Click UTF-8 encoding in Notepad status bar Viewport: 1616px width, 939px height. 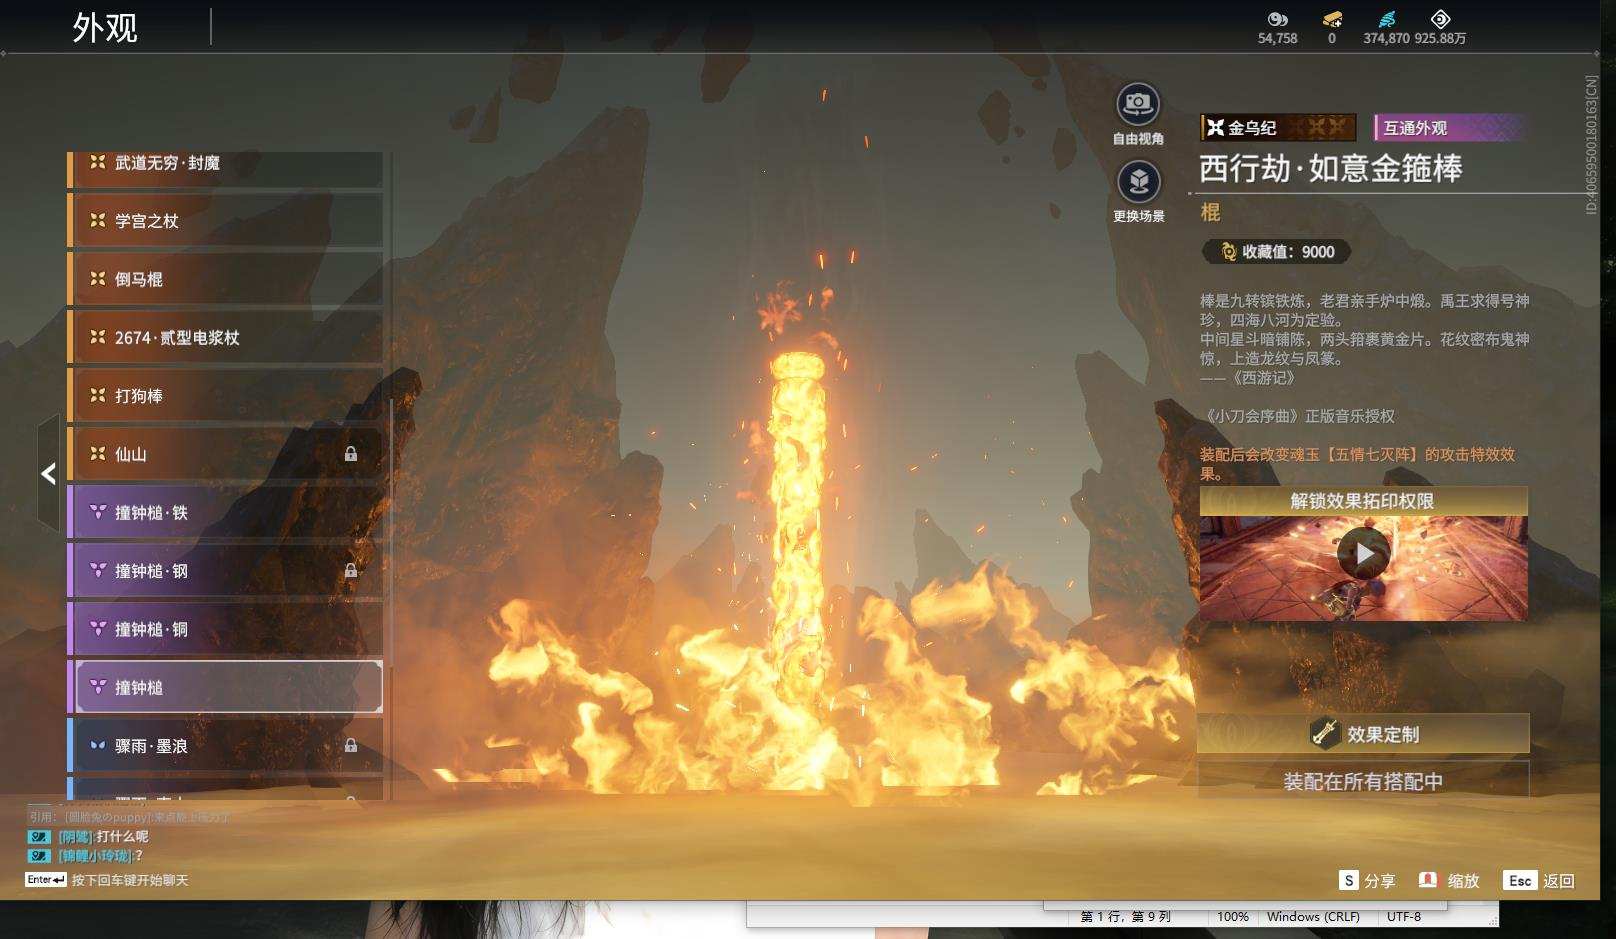(1404, 916)
